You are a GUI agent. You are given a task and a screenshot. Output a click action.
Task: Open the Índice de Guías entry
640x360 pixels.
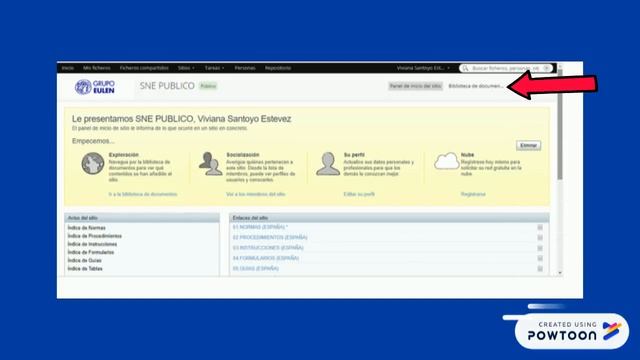[84, 260]
